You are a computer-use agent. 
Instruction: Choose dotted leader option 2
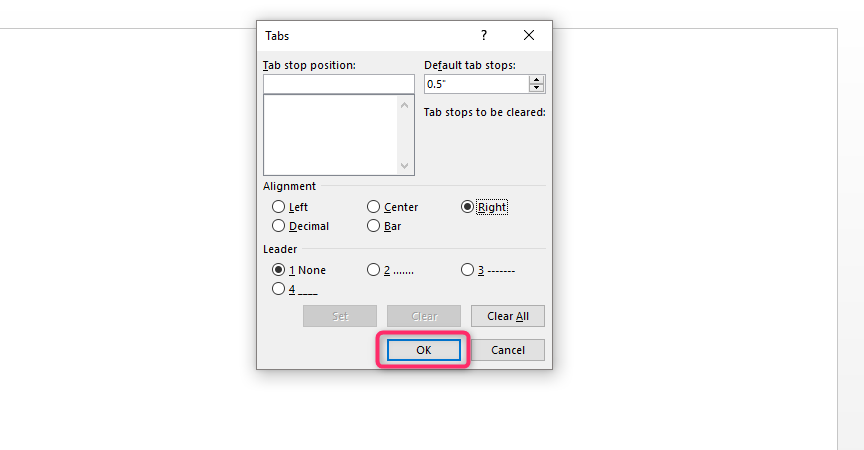[373, 270]
